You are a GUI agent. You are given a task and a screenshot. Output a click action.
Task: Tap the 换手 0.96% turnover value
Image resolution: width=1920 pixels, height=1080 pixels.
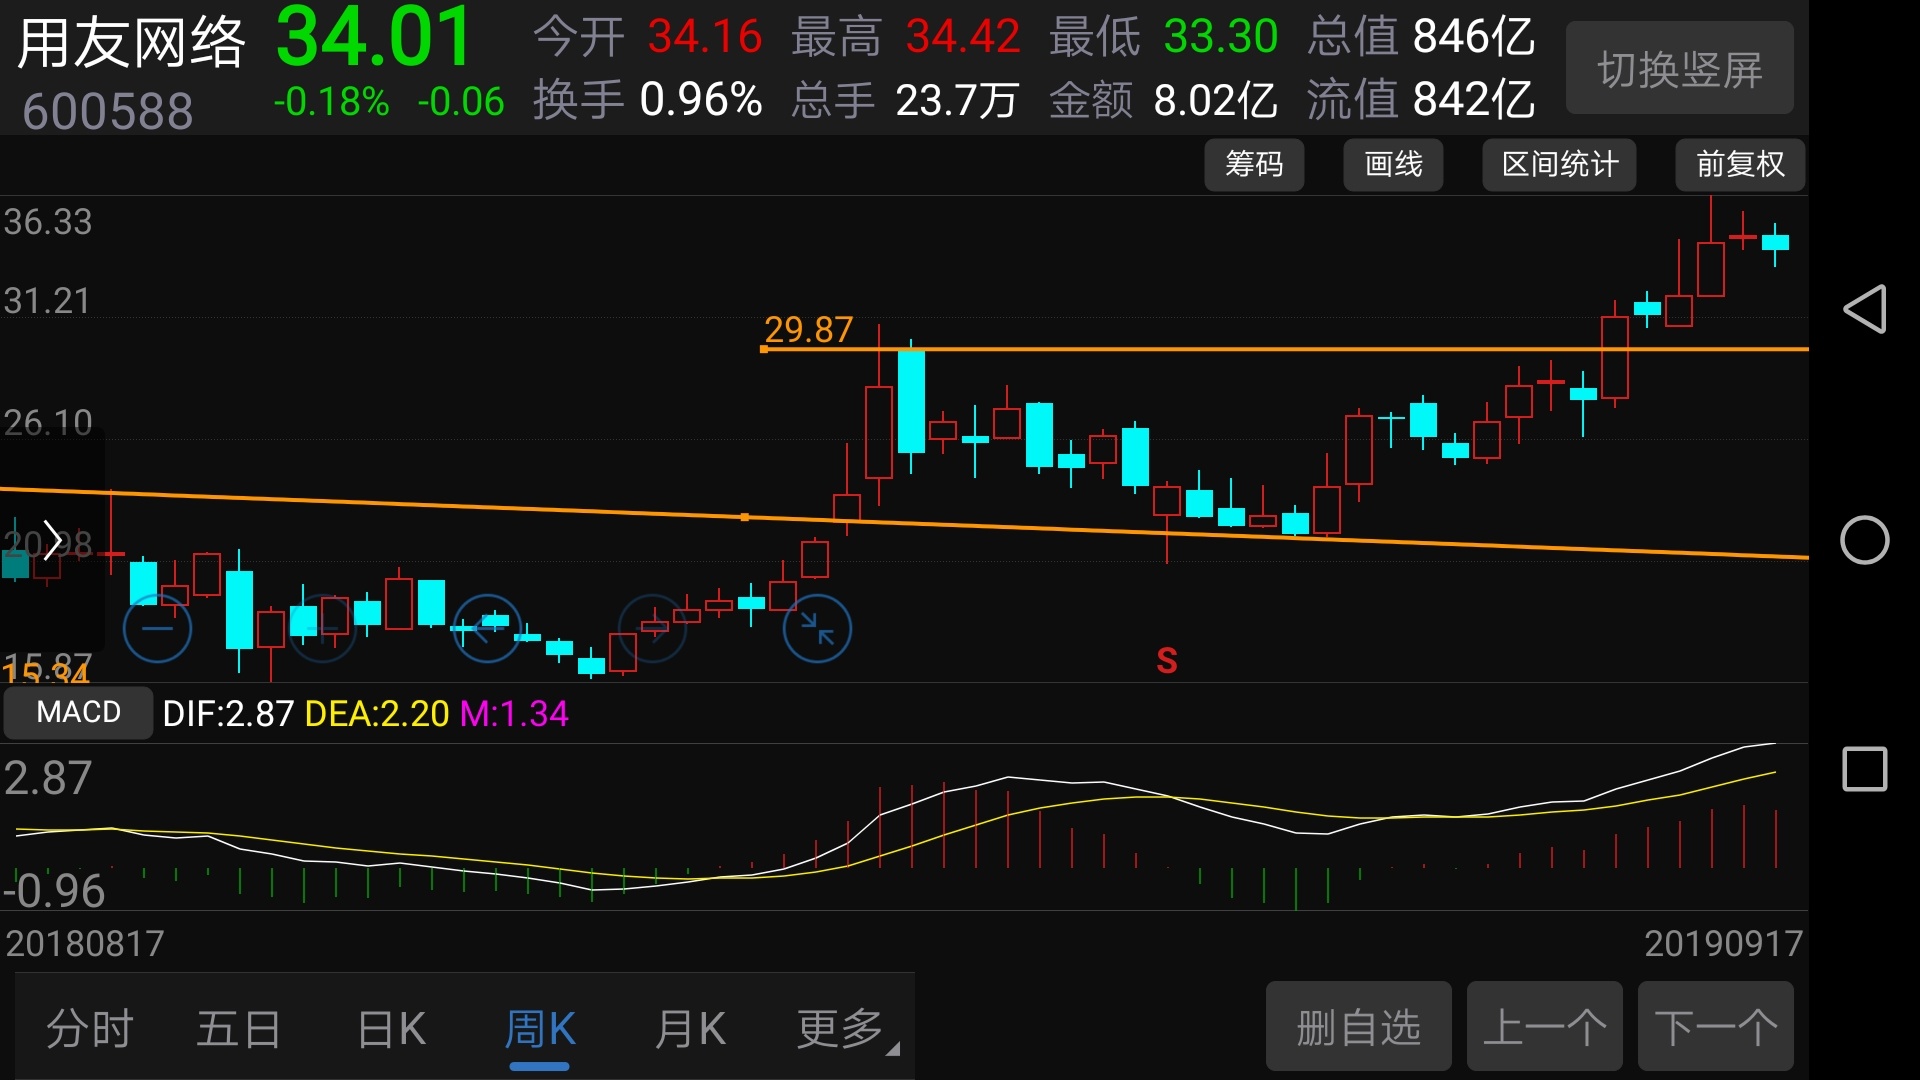coord(648,100)
